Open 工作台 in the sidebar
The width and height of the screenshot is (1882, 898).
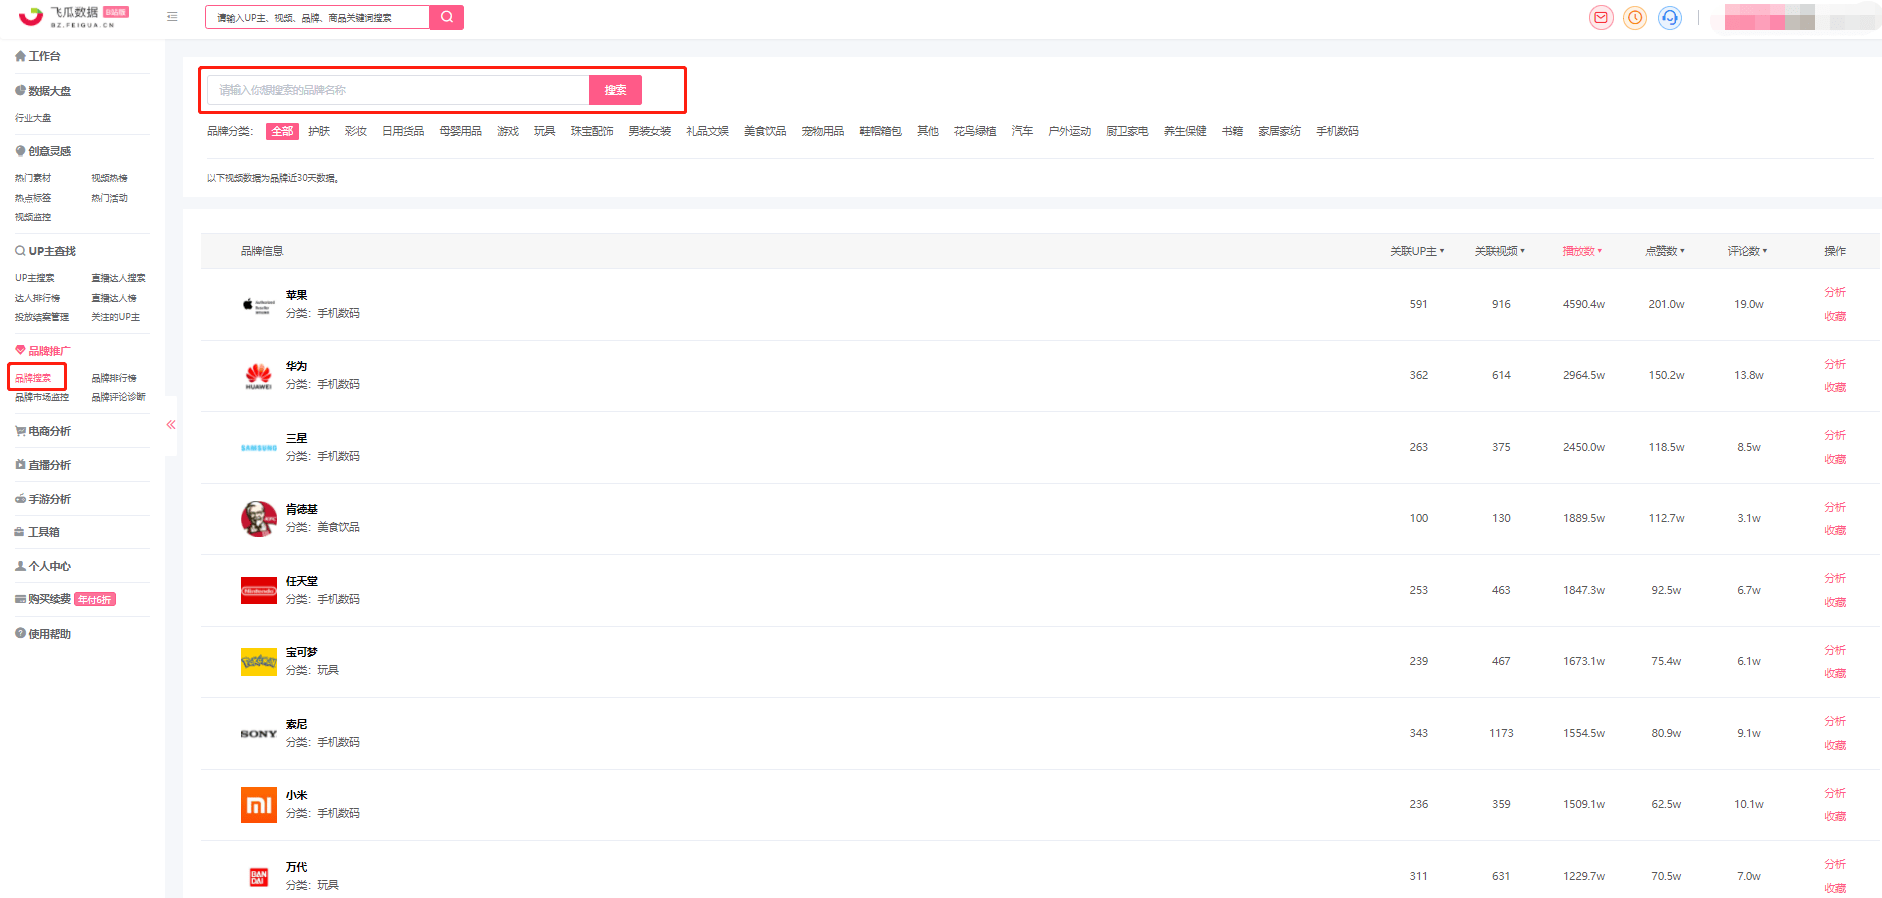pyautogui.click(x=38, y=56)
